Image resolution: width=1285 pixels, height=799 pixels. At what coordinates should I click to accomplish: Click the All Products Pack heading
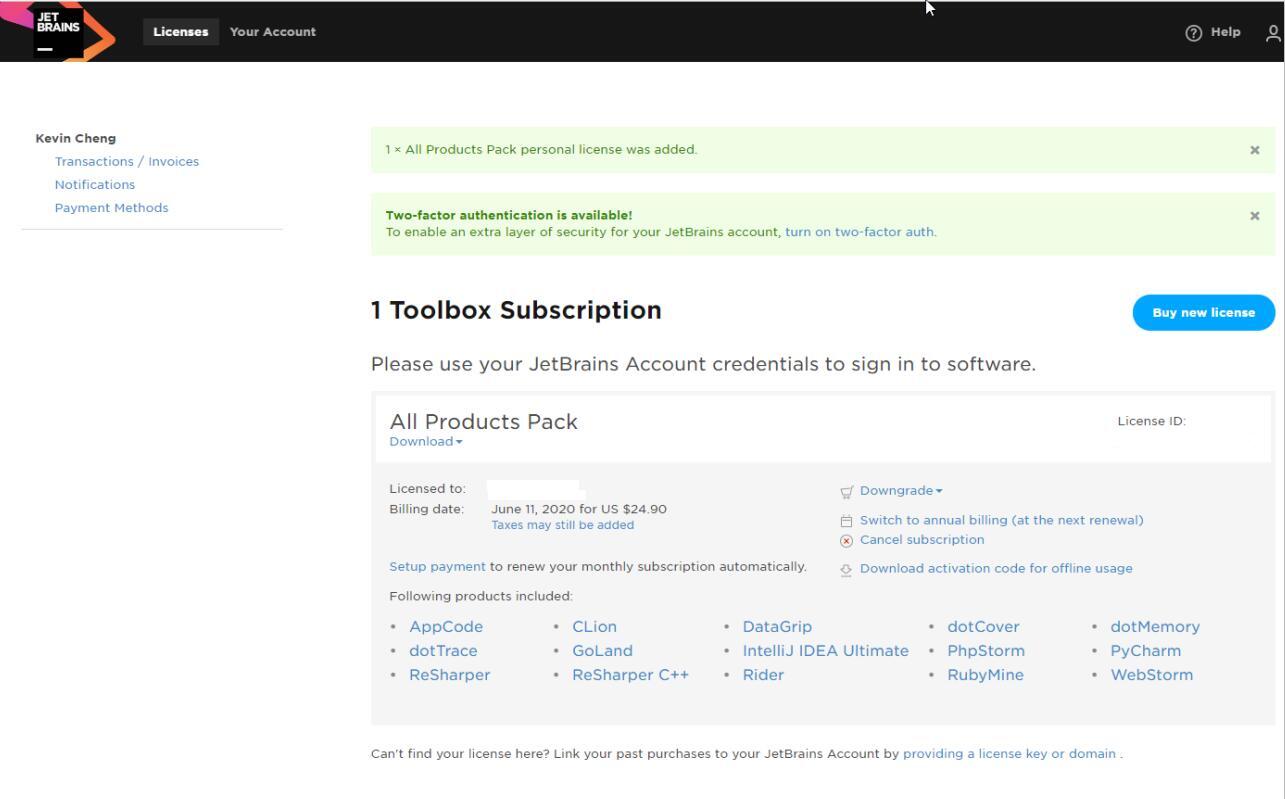pyautogui.click(x=484, y=422)
